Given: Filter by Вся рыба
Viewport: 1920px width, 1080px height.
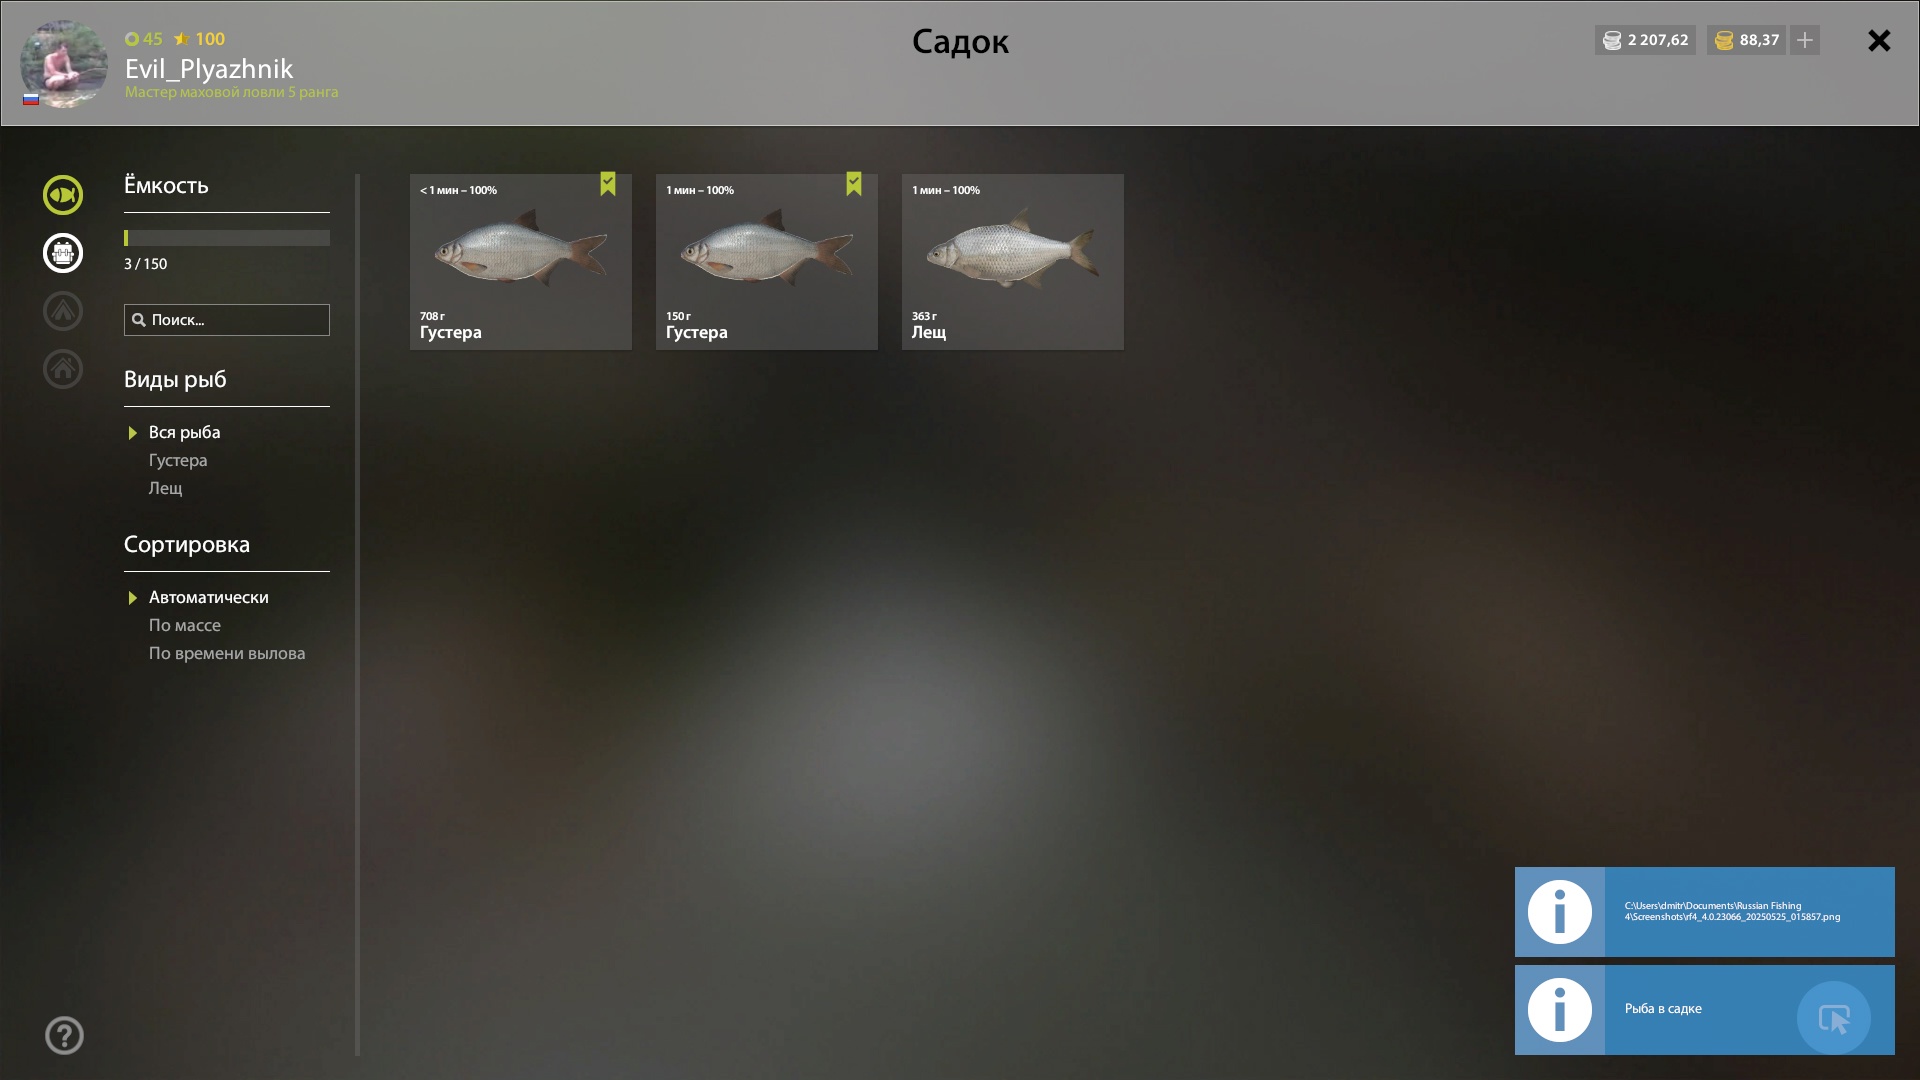Looking at the screenshot, I should (185, 432).
